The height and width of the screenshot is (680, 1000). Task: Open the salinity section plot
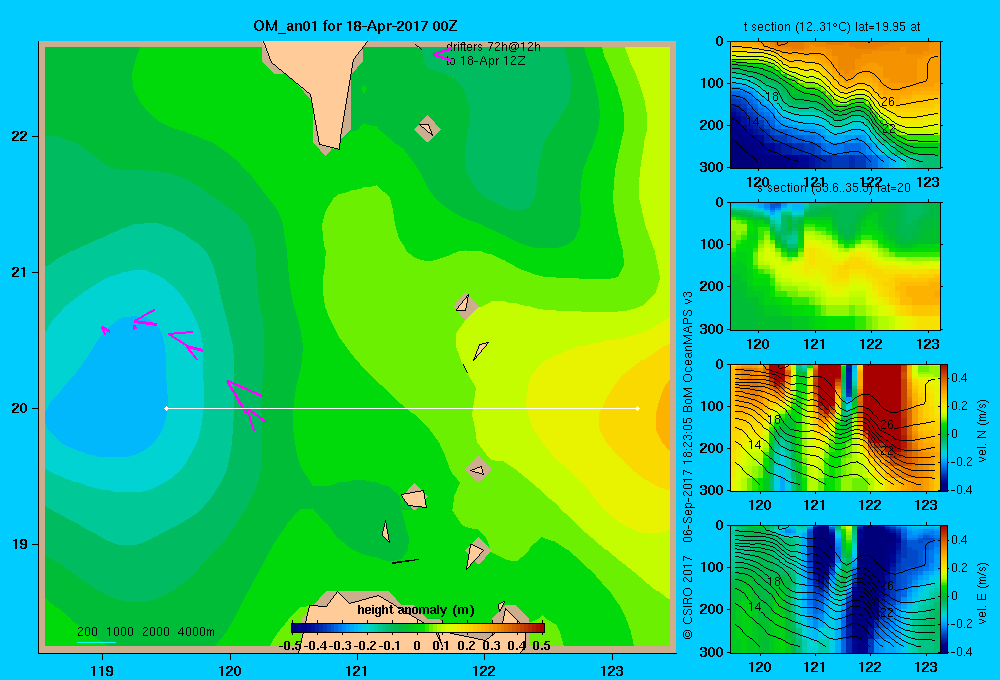coord(835,266)
